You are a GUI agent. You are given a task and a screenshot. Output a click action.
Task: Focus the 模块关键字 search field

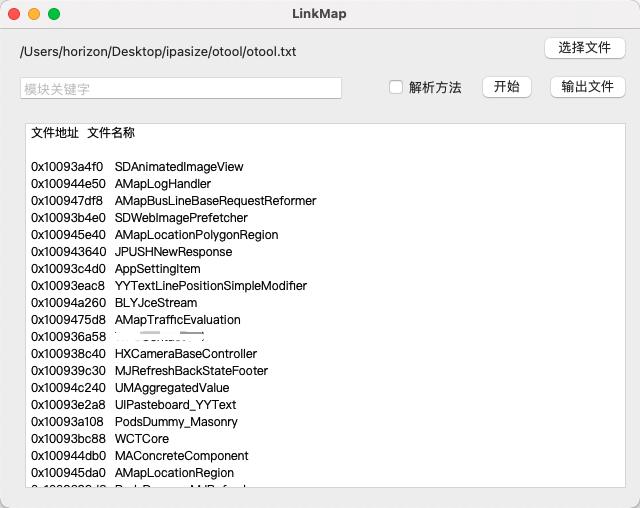click(181, 88)
